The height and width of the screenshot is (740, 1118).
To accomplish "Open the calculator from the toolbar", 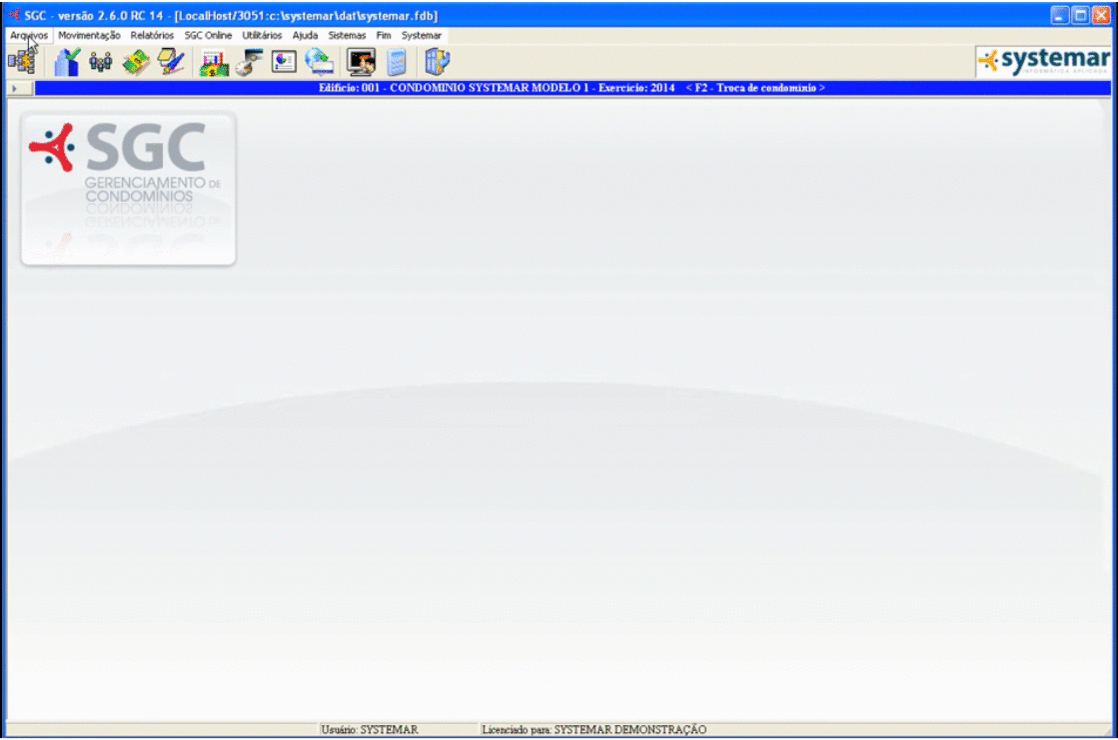I will pos(397,62).
